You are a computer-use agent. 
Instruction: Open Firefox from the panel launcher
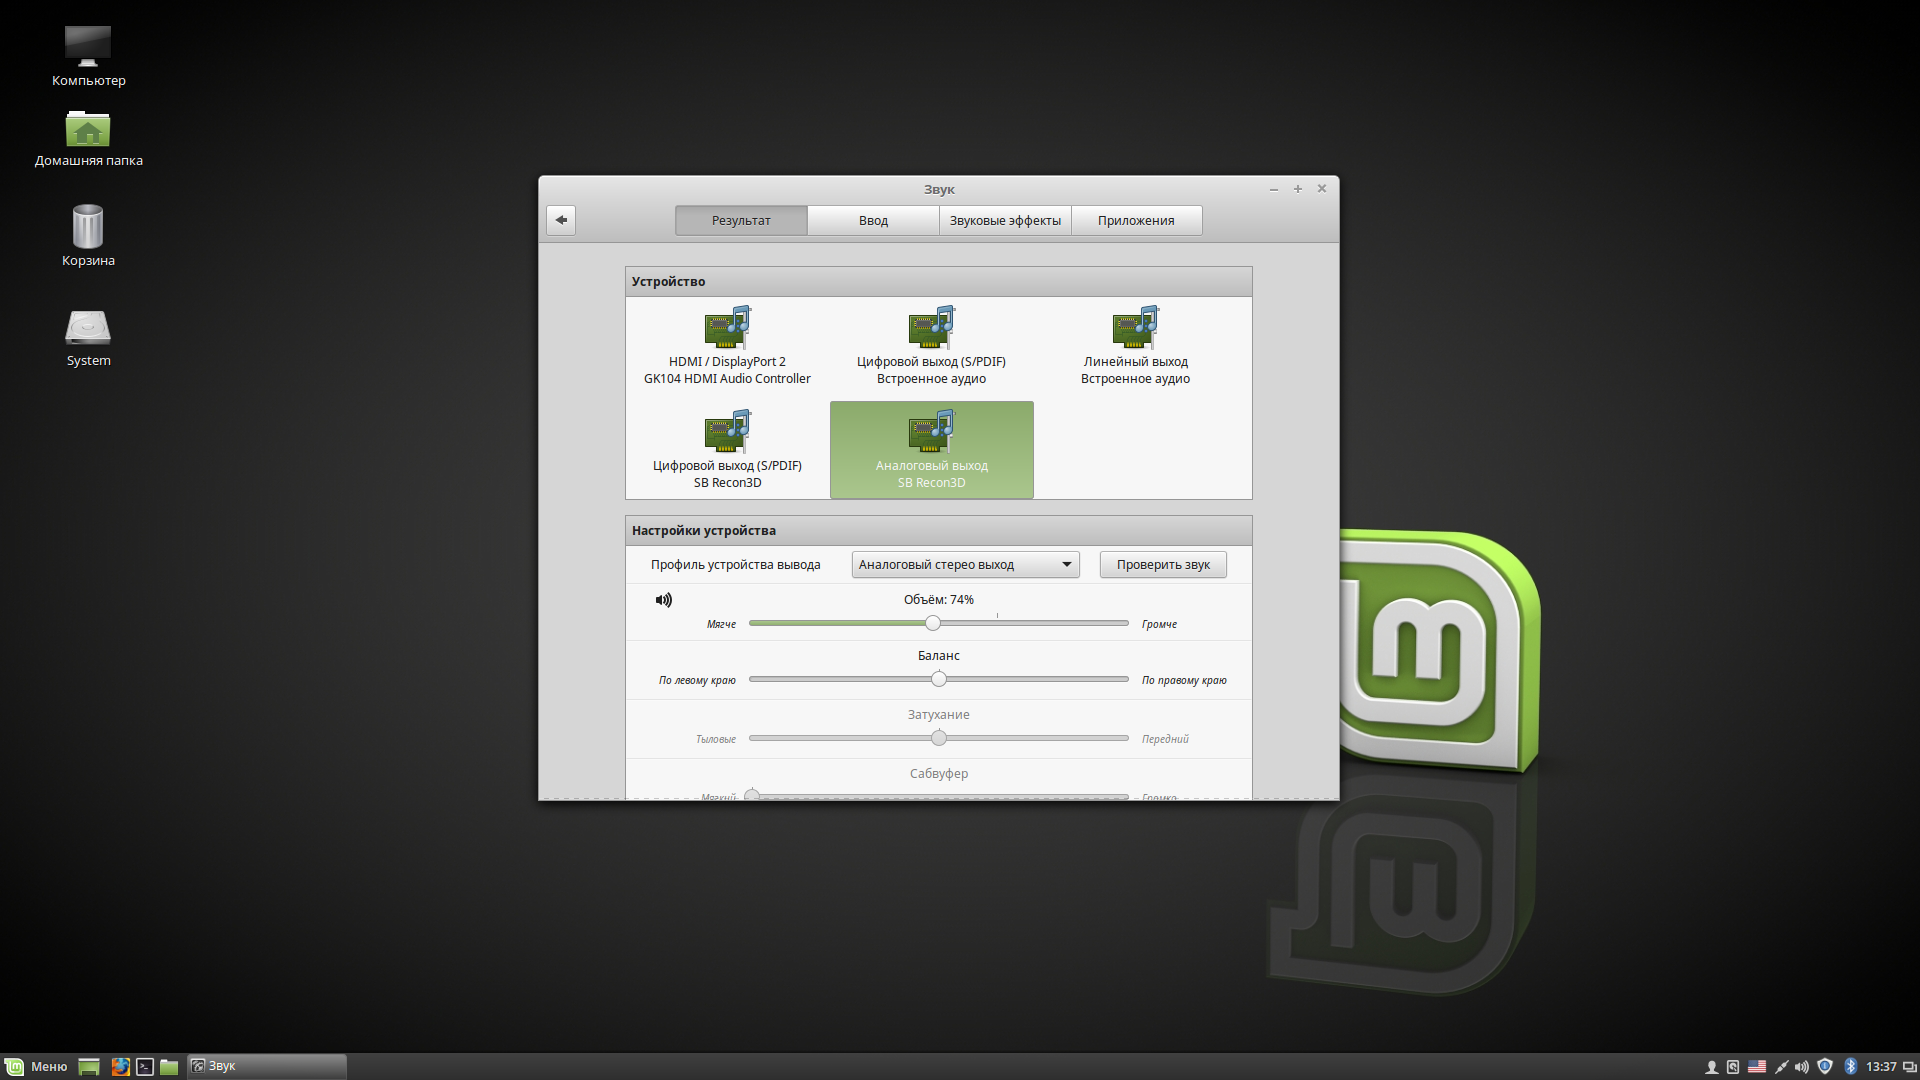120,1067
